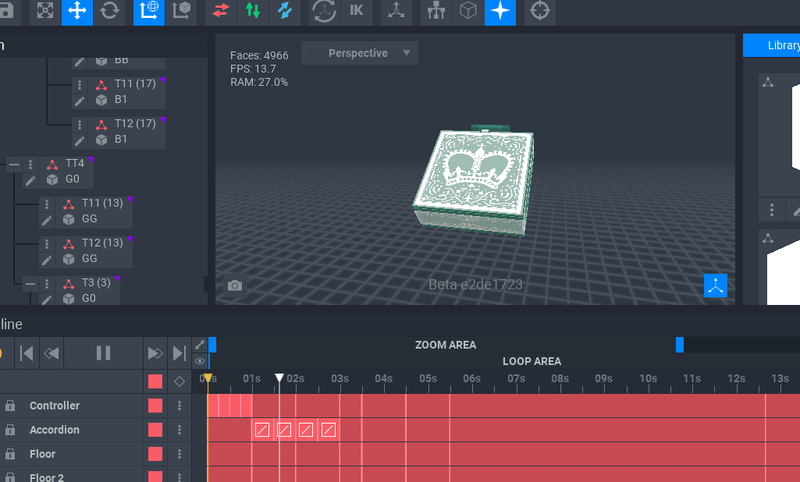Toggle lock on Accordion track

click(10, 429)
